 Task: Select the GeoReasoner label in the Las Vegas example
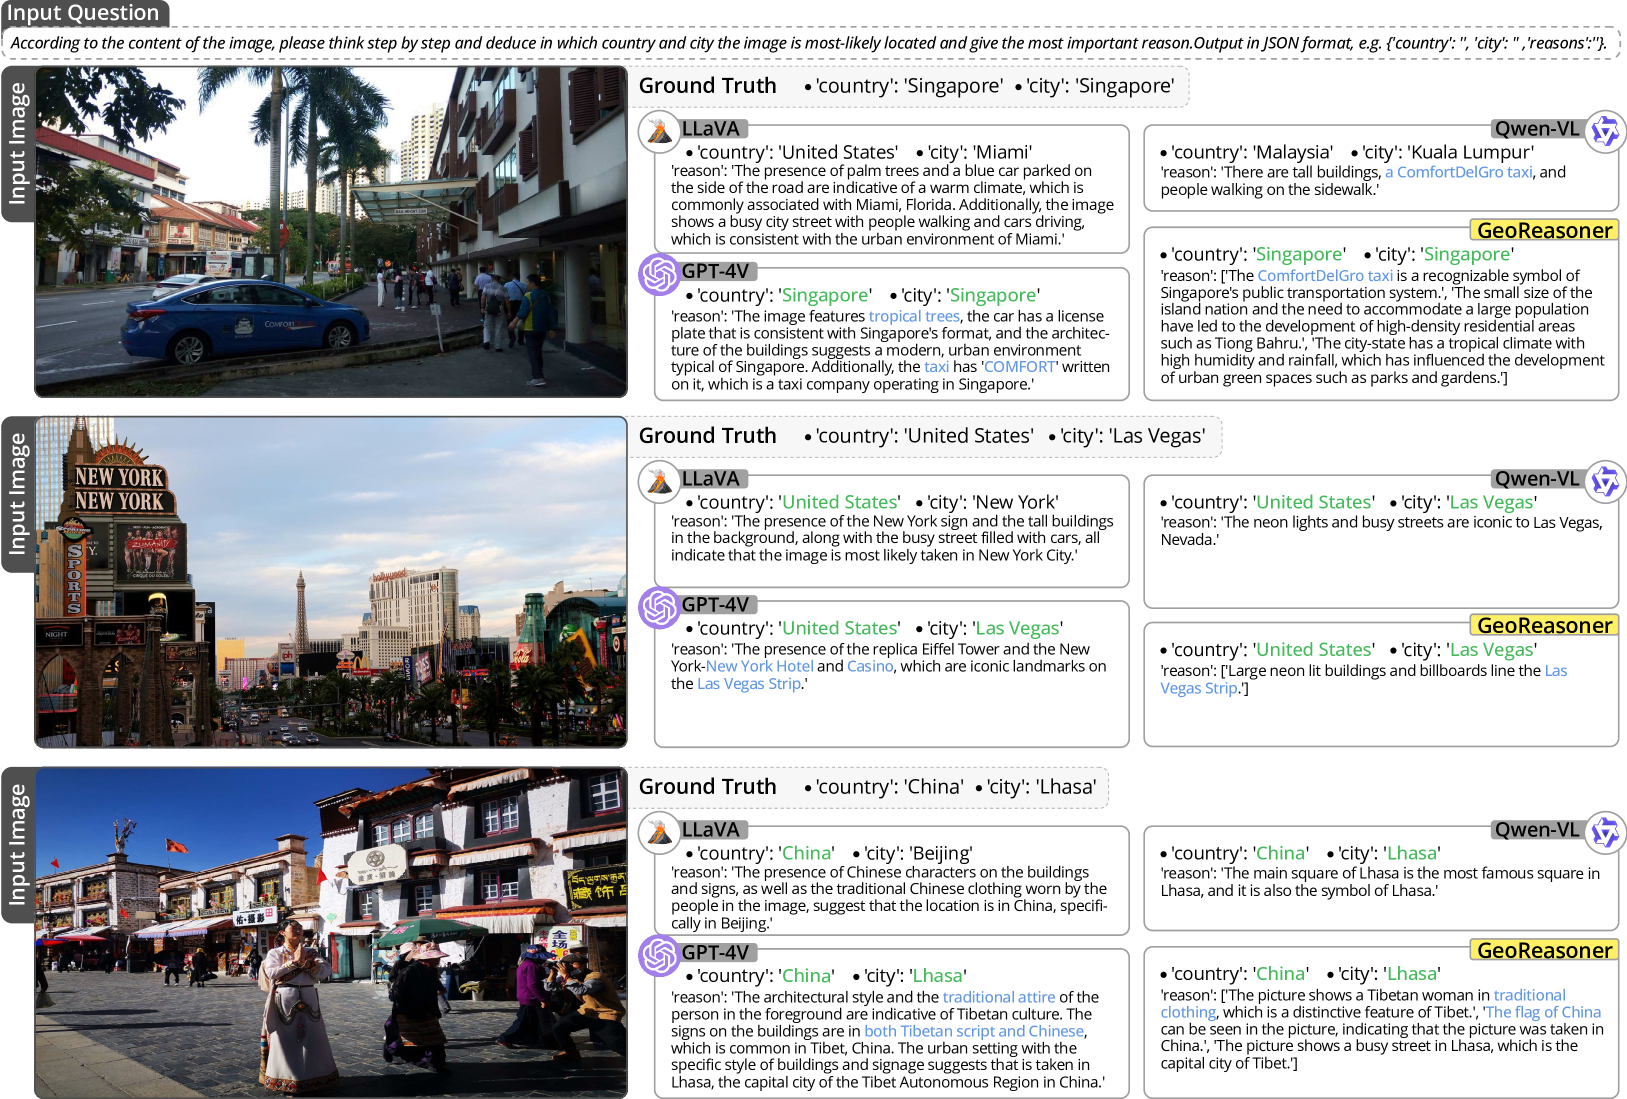click(x=1544, y=625)
